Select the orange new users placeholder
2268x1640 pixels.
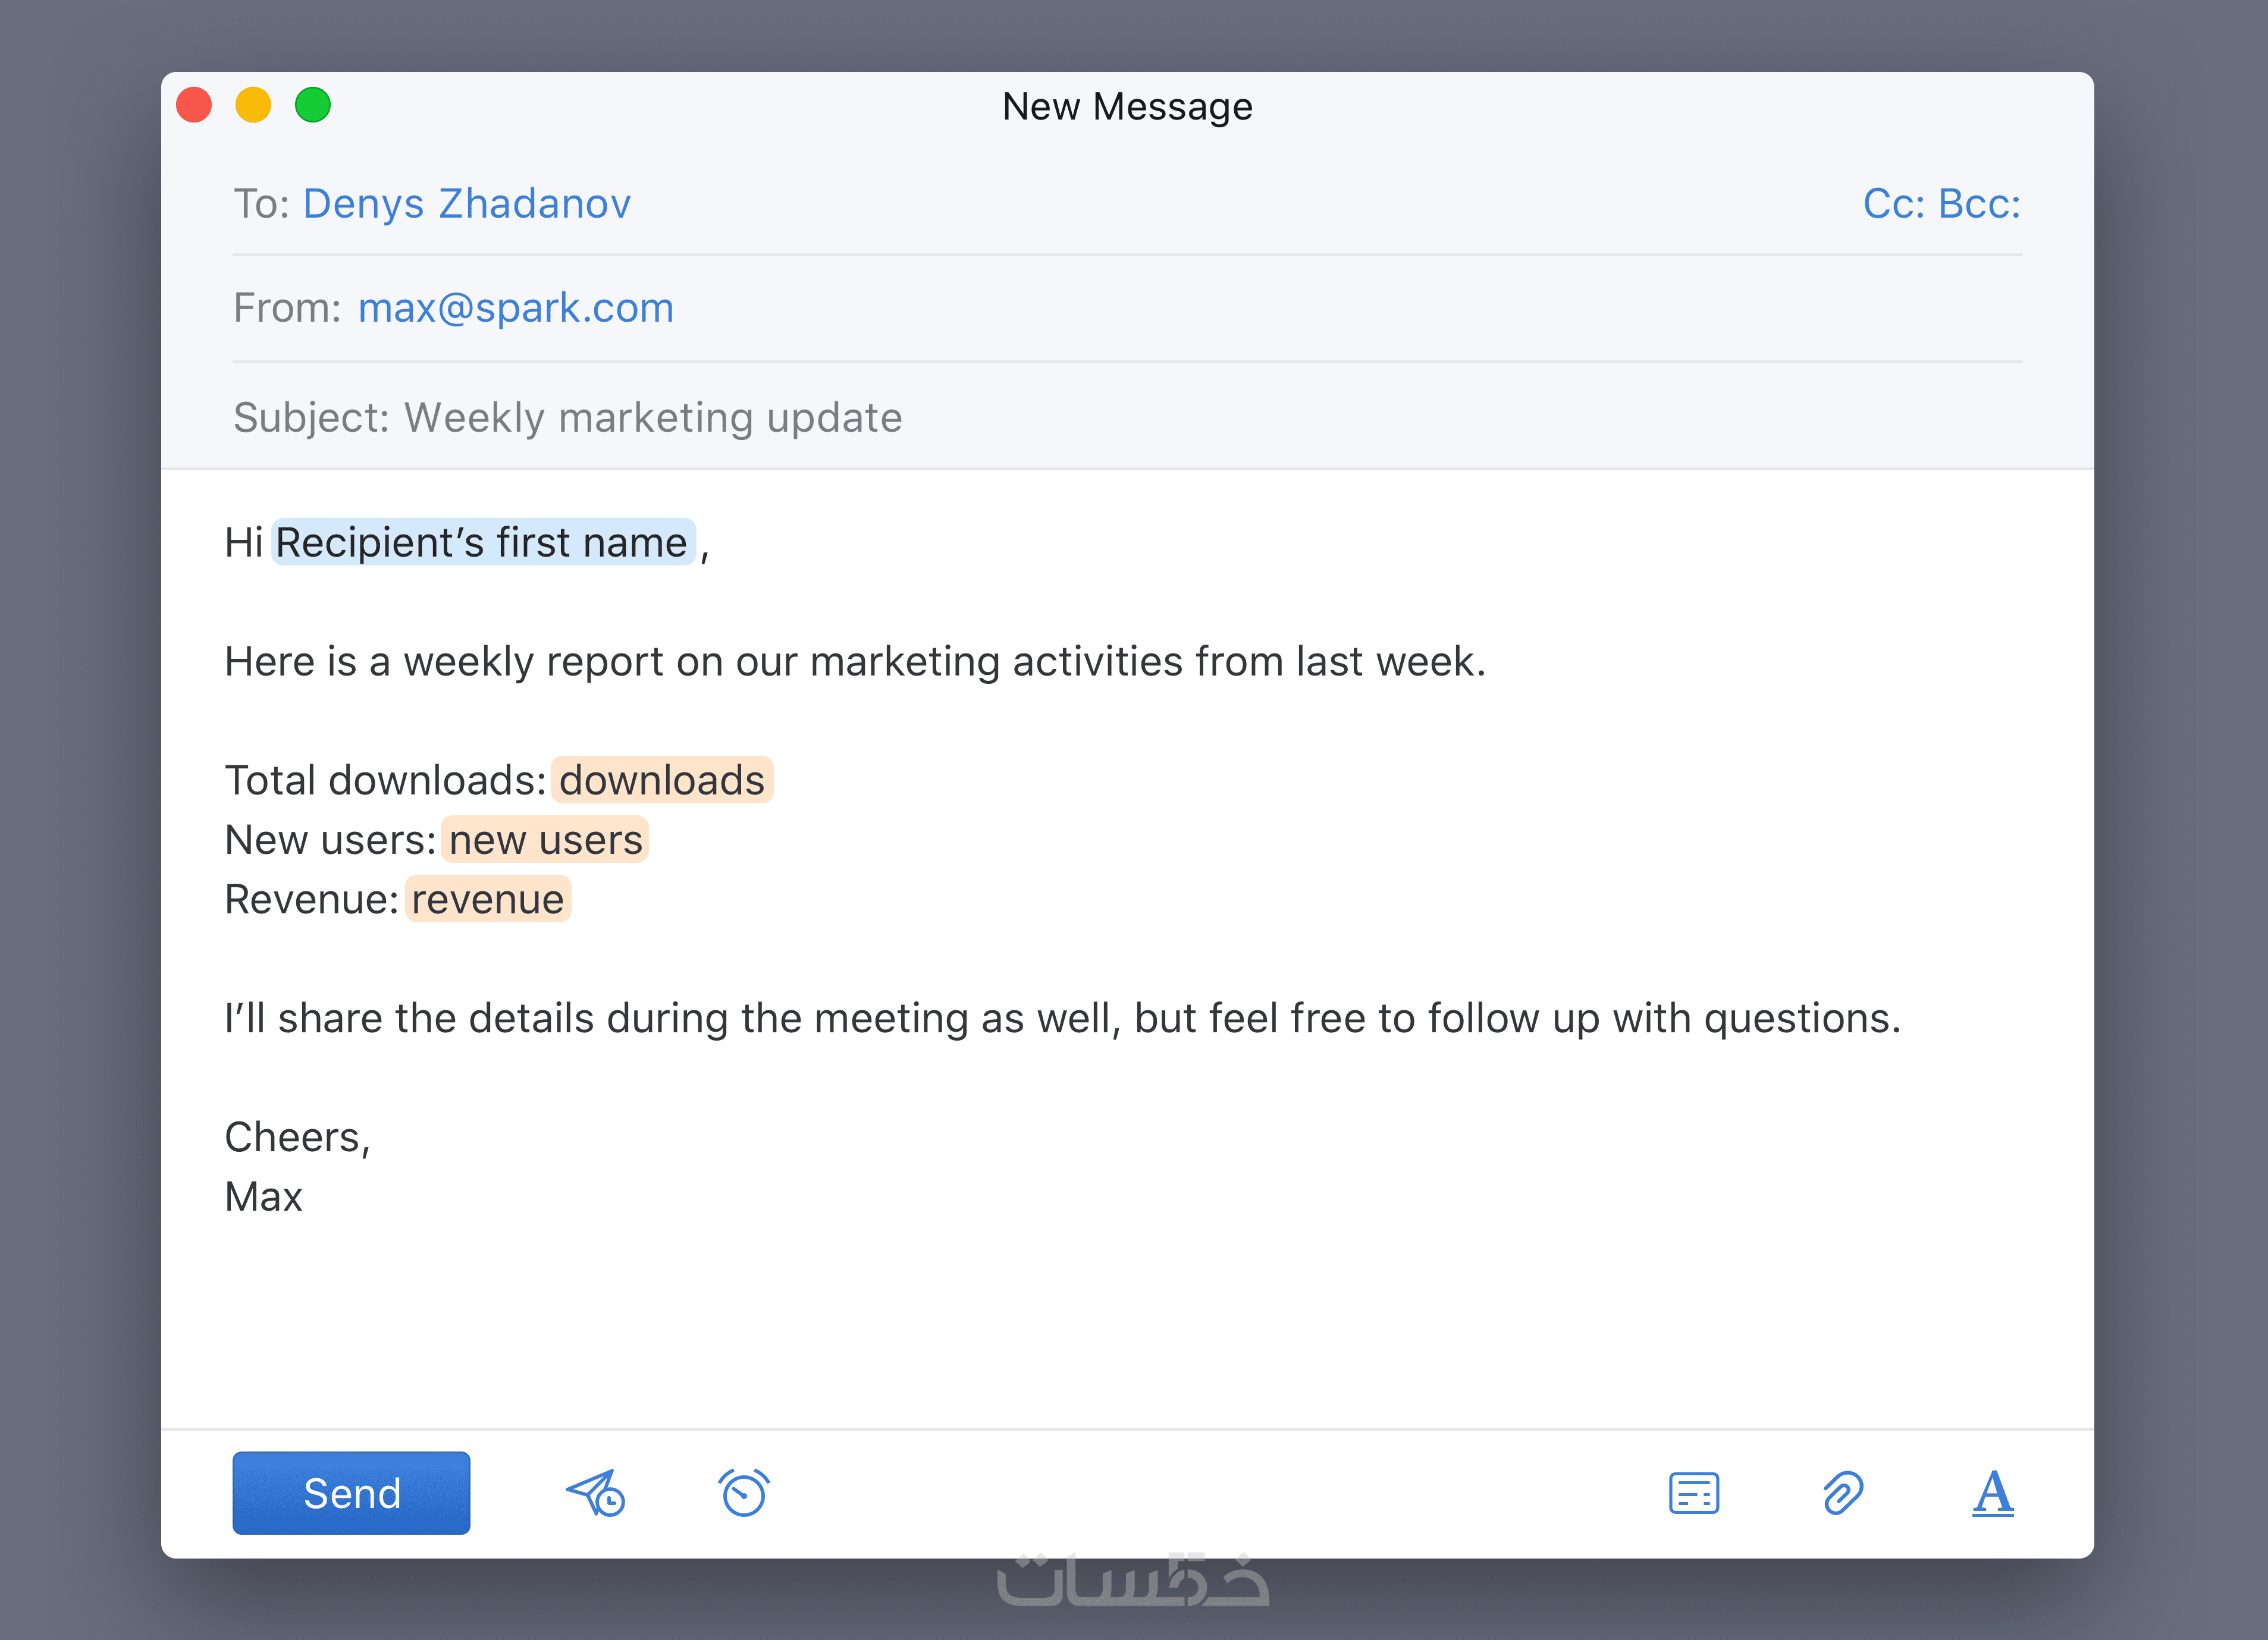pyautogui.click(x=545, y=840)
